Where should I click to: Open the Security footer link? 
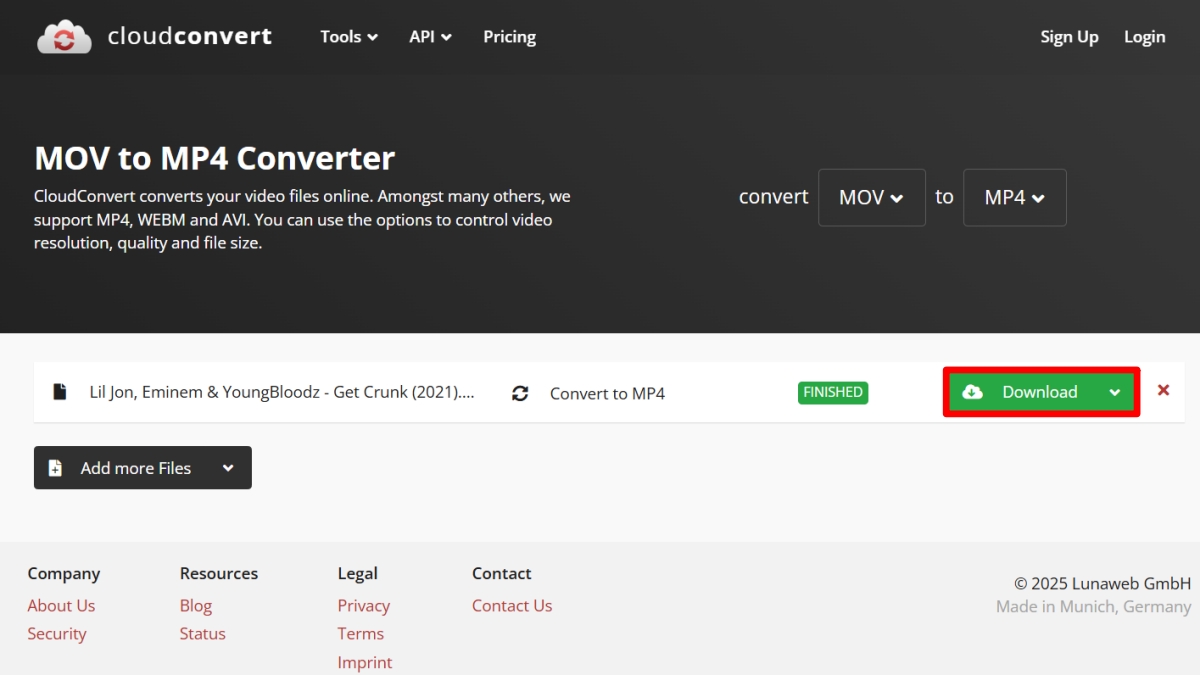(x=57, y=633)
